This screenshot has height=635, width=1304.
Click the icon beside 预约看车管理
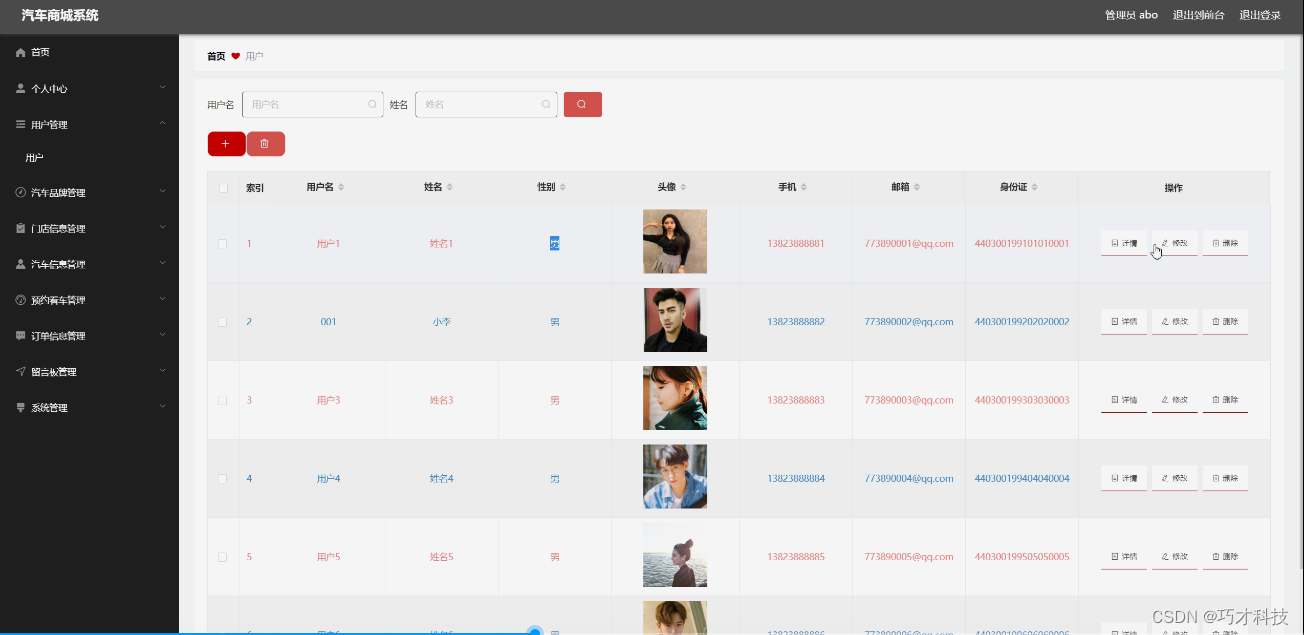coord(21,300)
